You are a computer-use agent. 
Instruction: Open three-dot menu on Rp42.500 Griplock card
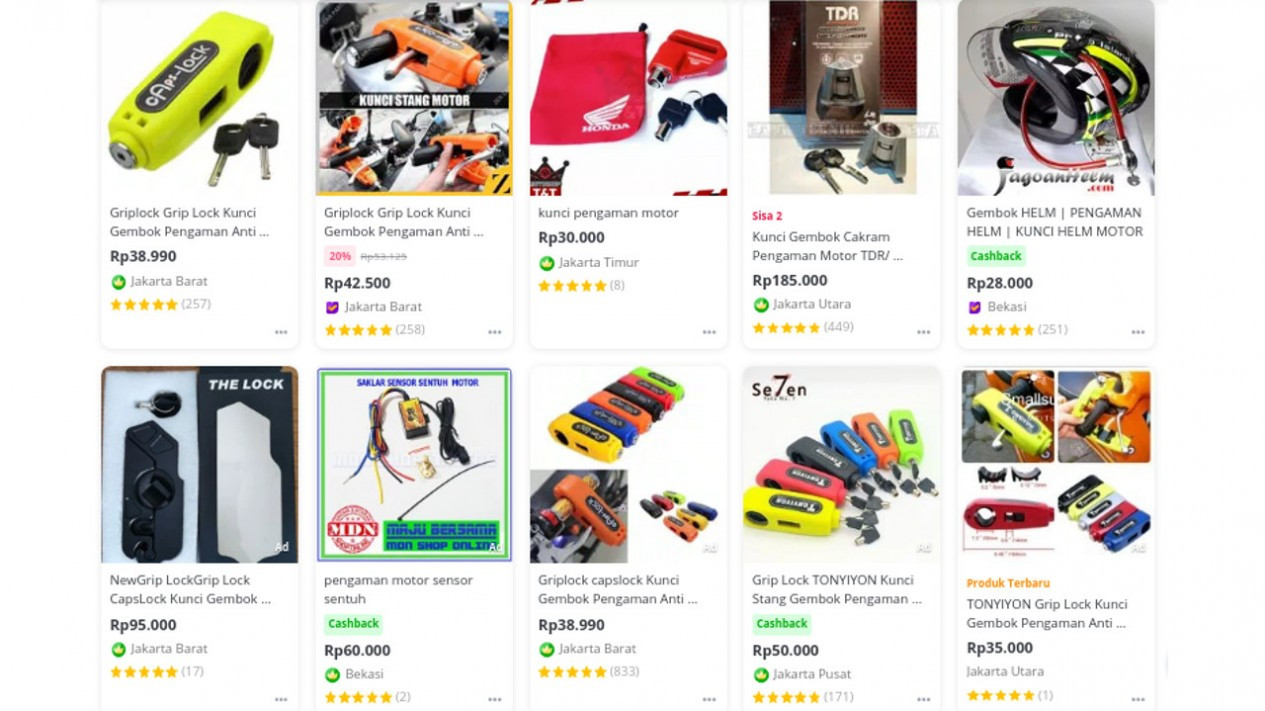(x=495, y=332)
